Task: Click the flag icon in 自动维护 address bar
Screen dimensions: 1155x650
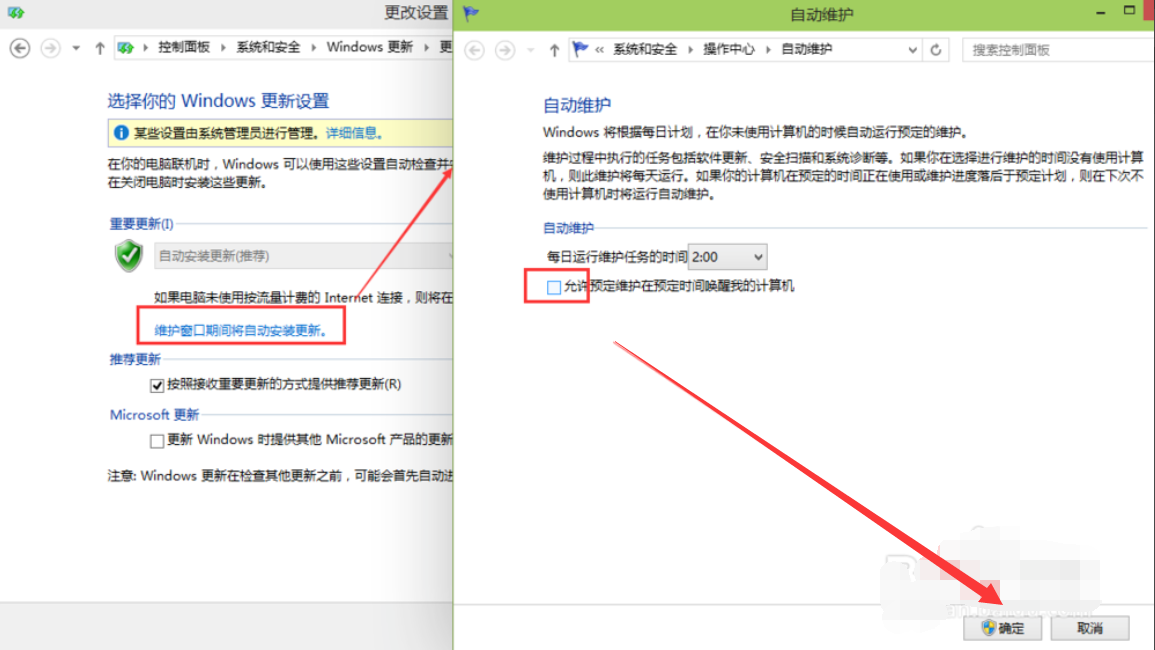Action: tap(579, 49)
